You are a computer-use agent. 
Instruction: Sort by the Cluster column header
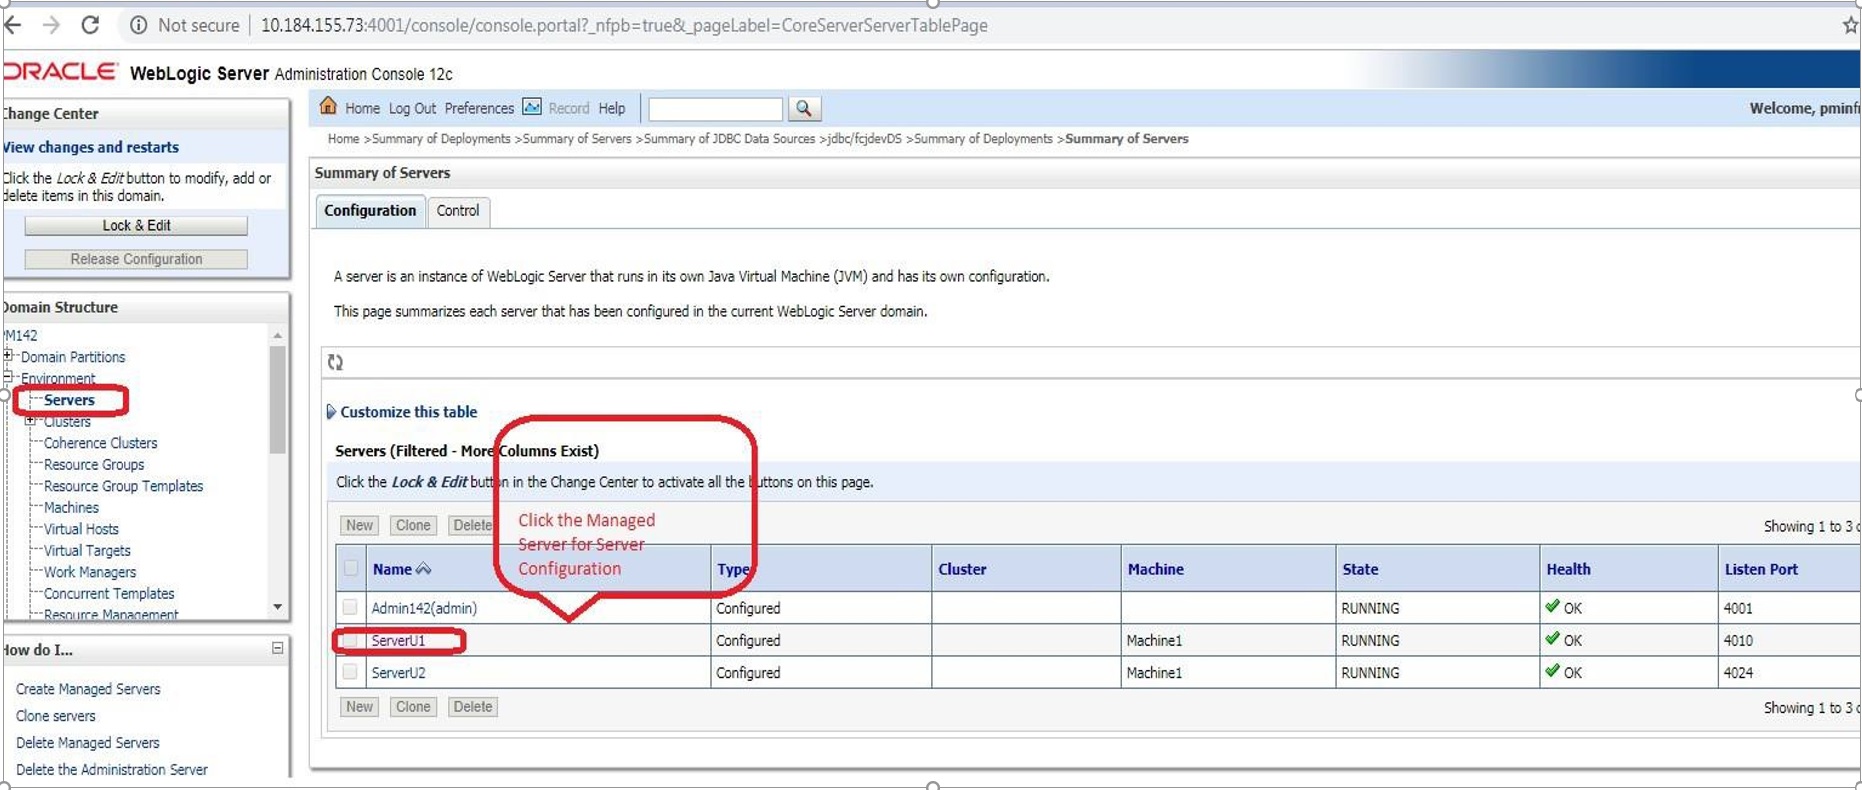(962, 569)
